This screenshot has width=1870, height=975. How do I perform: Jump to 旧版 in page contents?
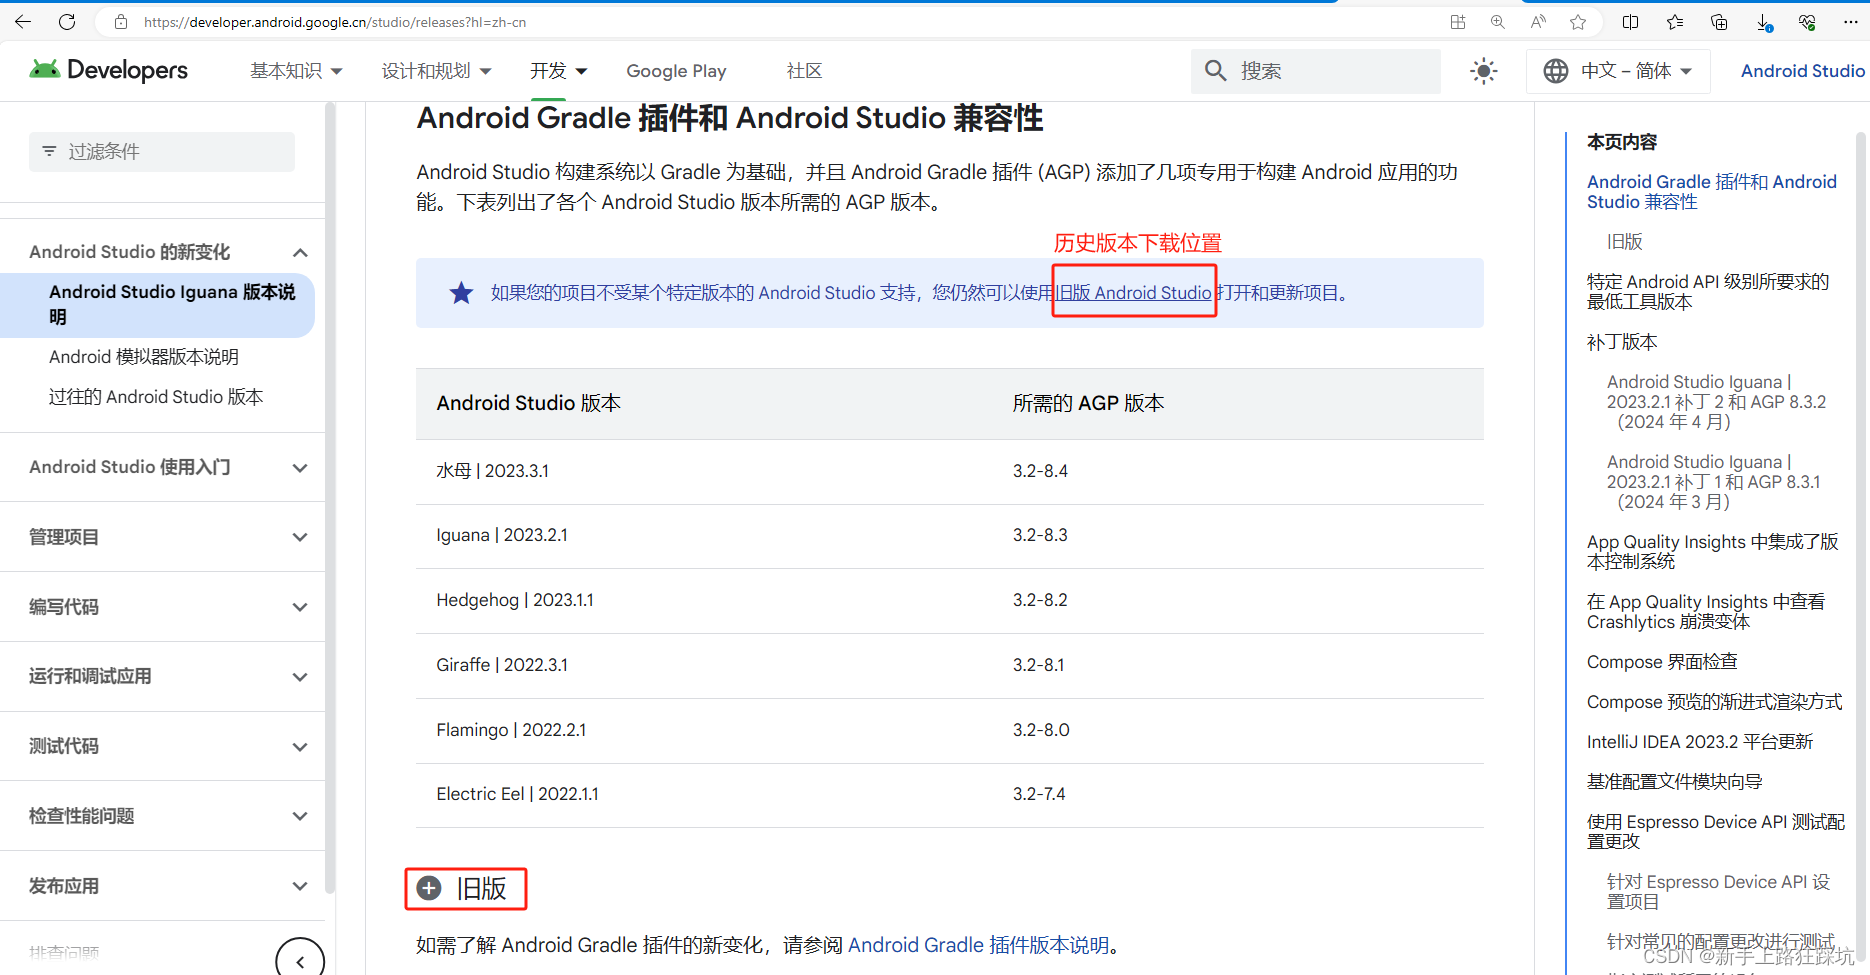pyautogui.click(x=1624, y=242)
